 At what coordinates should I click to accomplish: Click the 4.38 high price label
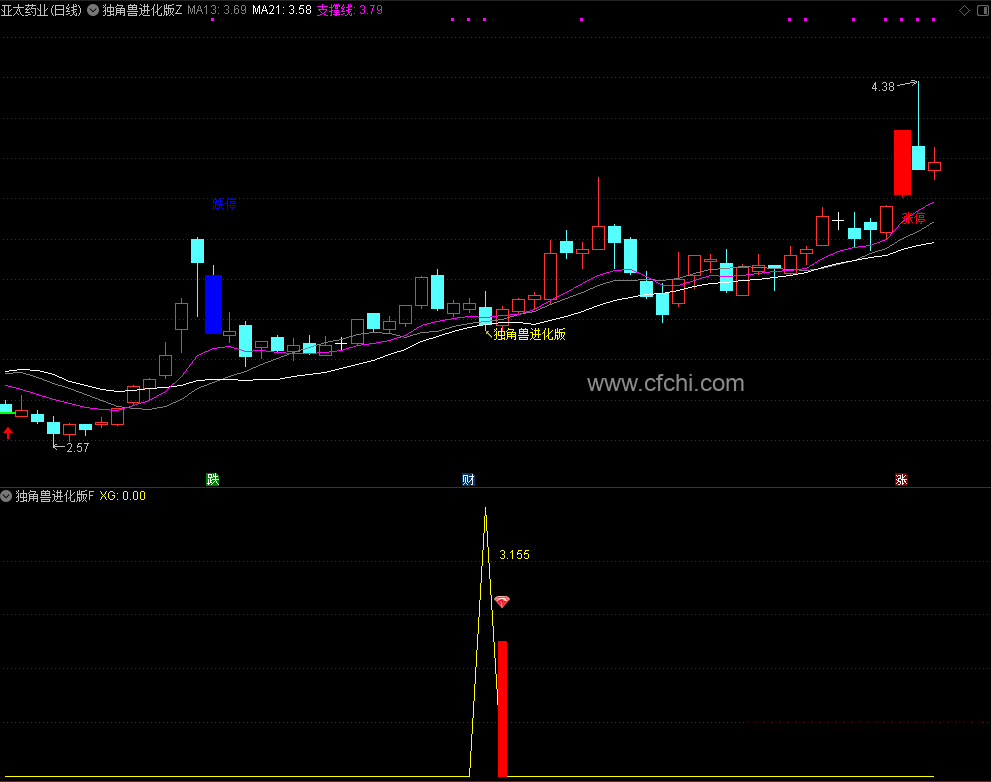(883, 87)
